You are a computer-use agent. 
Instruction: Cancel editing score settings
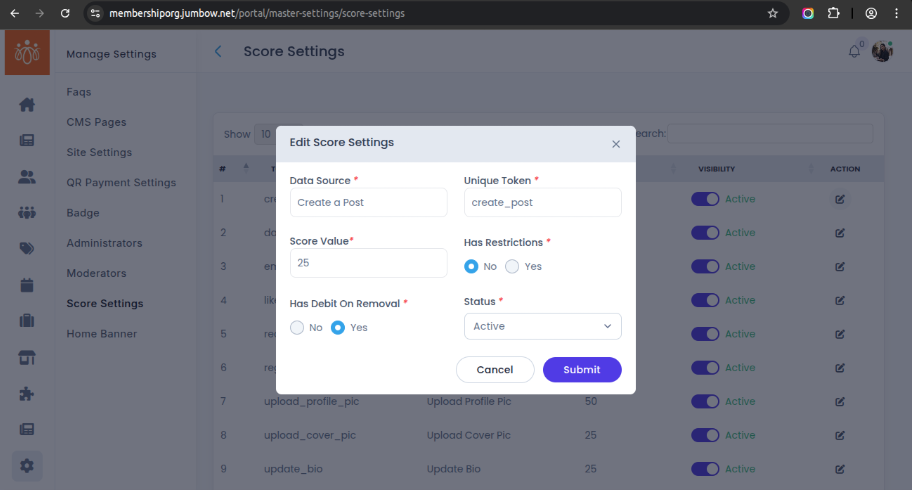(x=494, y=370)
